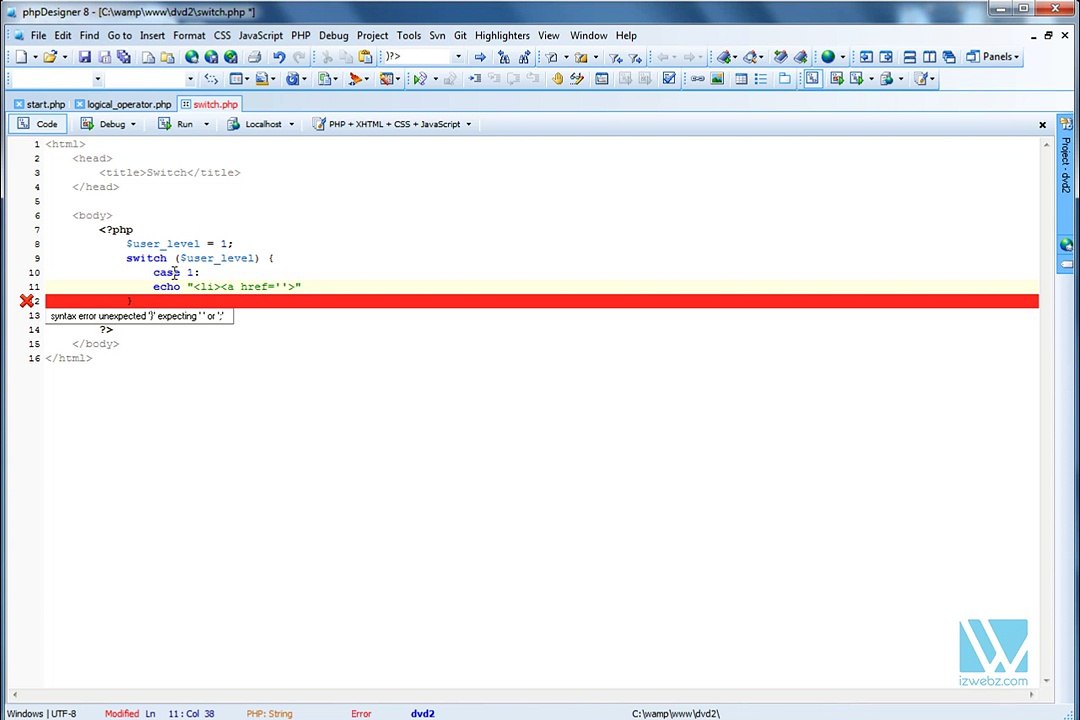Open the )?> combo box dropdown arrow
The image size is (1080, 720).
pos(458,57)
